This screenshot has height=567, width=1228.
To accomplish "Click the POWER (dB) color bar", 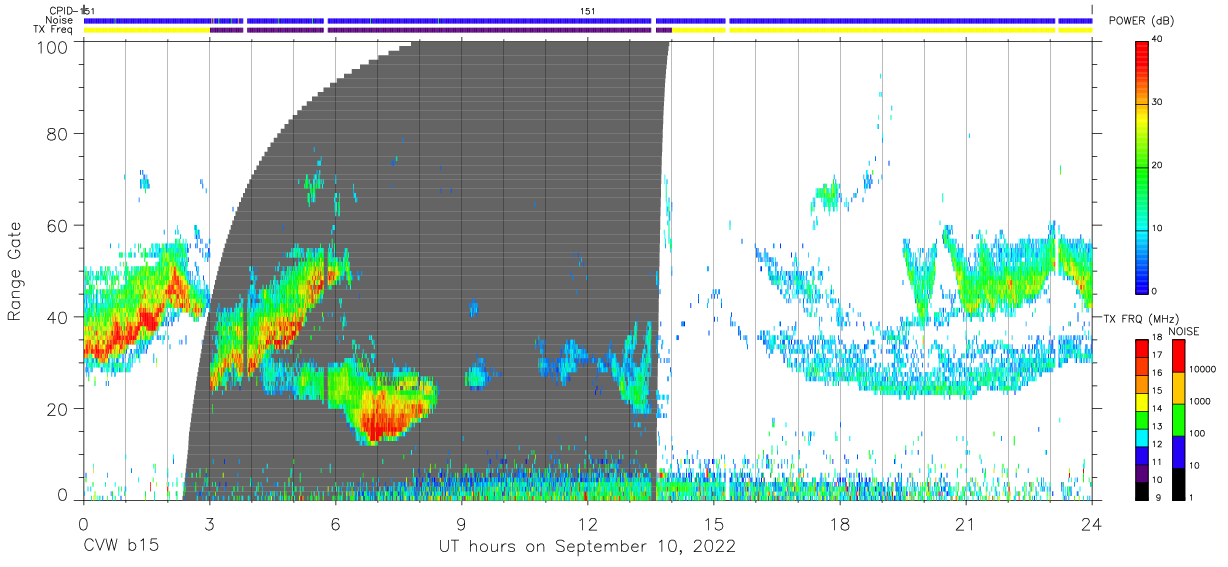I will coord(1143,166).
